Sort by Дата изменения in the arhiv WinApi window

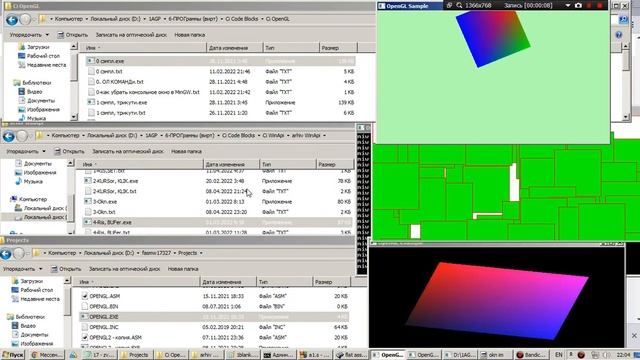[x=231, y=164]
